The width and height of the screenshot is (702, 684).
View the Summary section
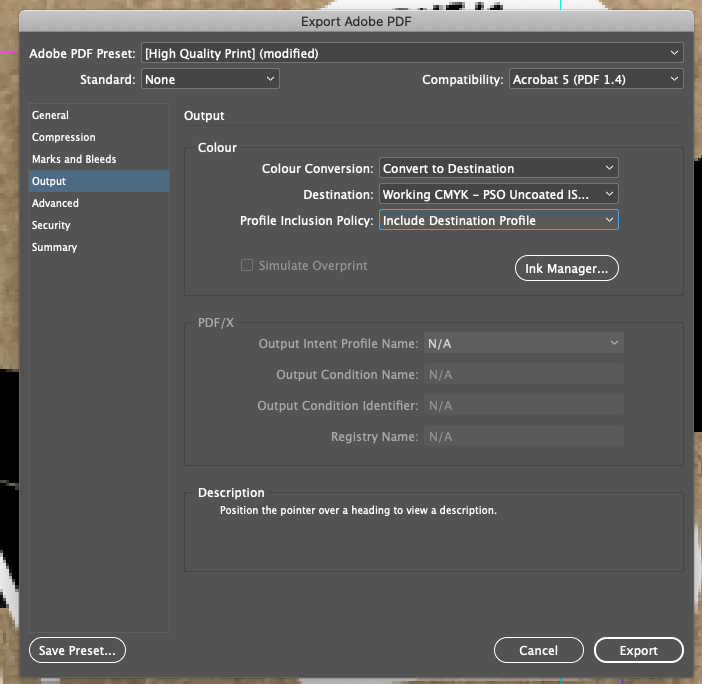pos(99,247)
